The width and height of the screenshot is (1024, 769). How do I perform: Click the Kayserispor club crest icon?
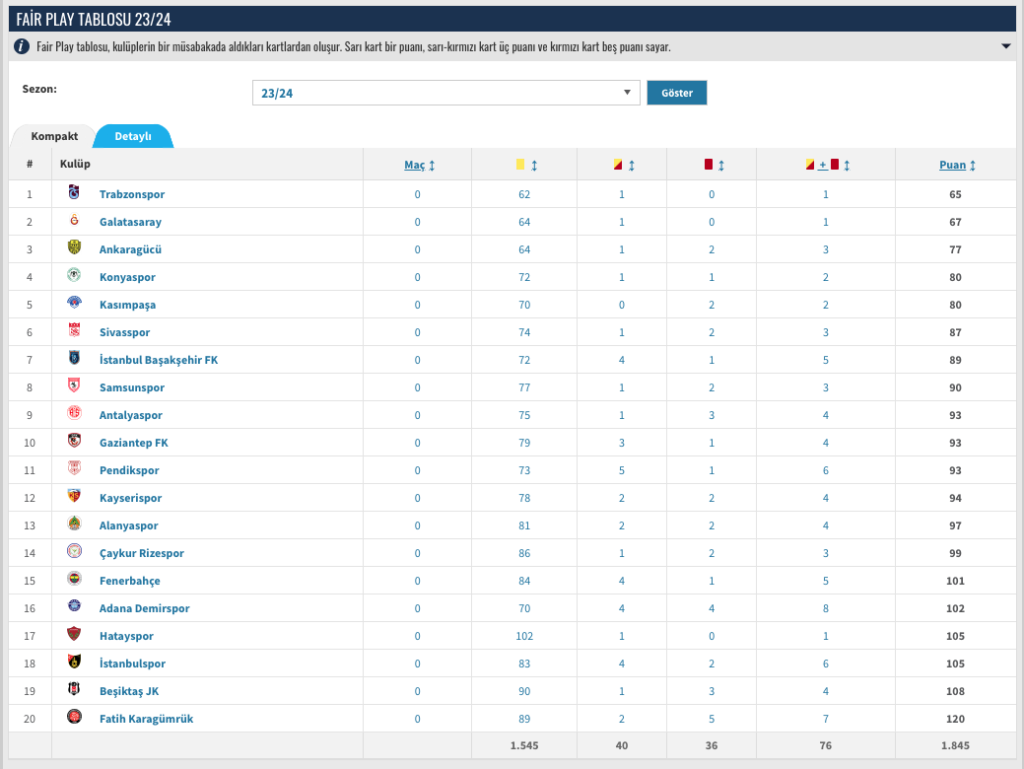pyautogui.click(x=74, y=495)
